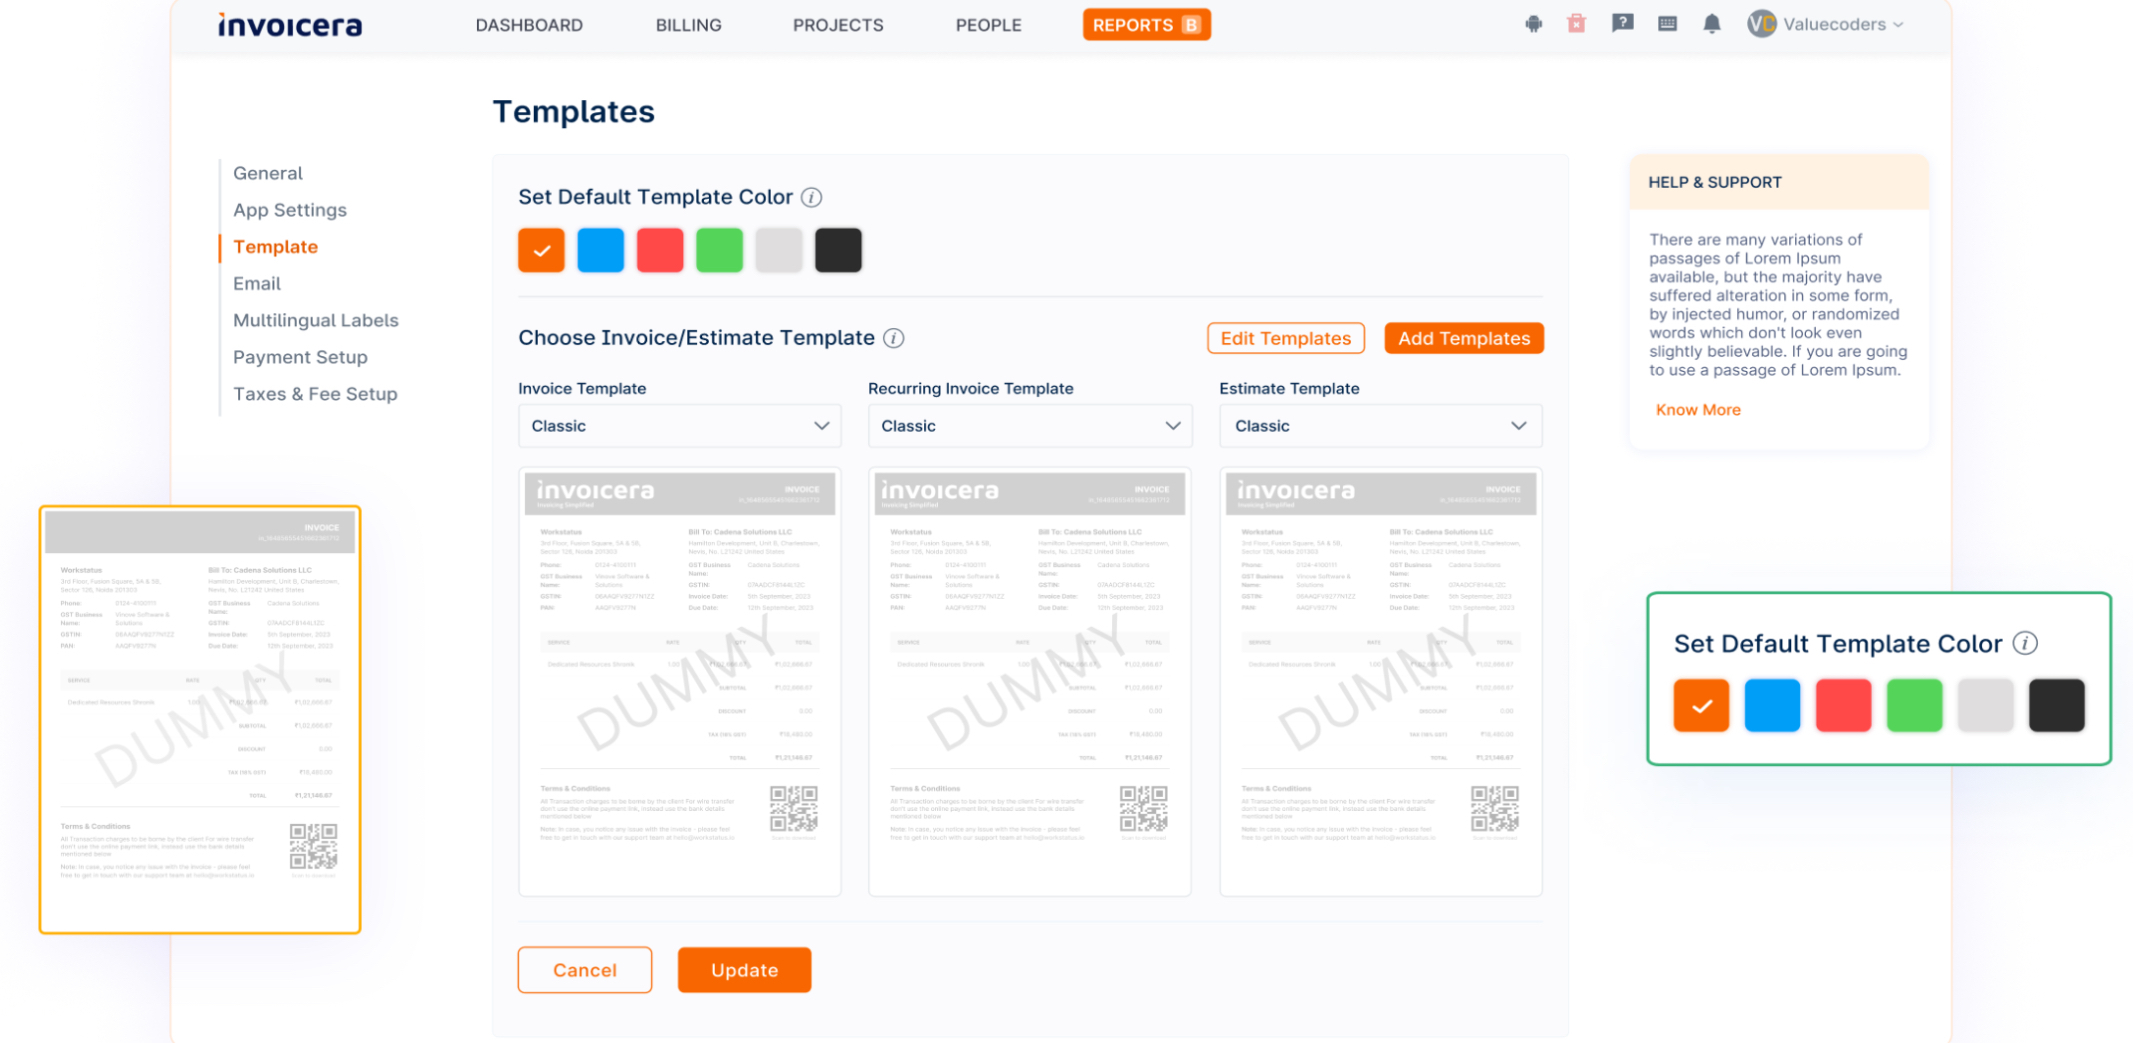Image resolution: width=2133 pixels, height=1043 pixels.
Task: Click the Invoicera logo in top bar
Action: (290, 25)
